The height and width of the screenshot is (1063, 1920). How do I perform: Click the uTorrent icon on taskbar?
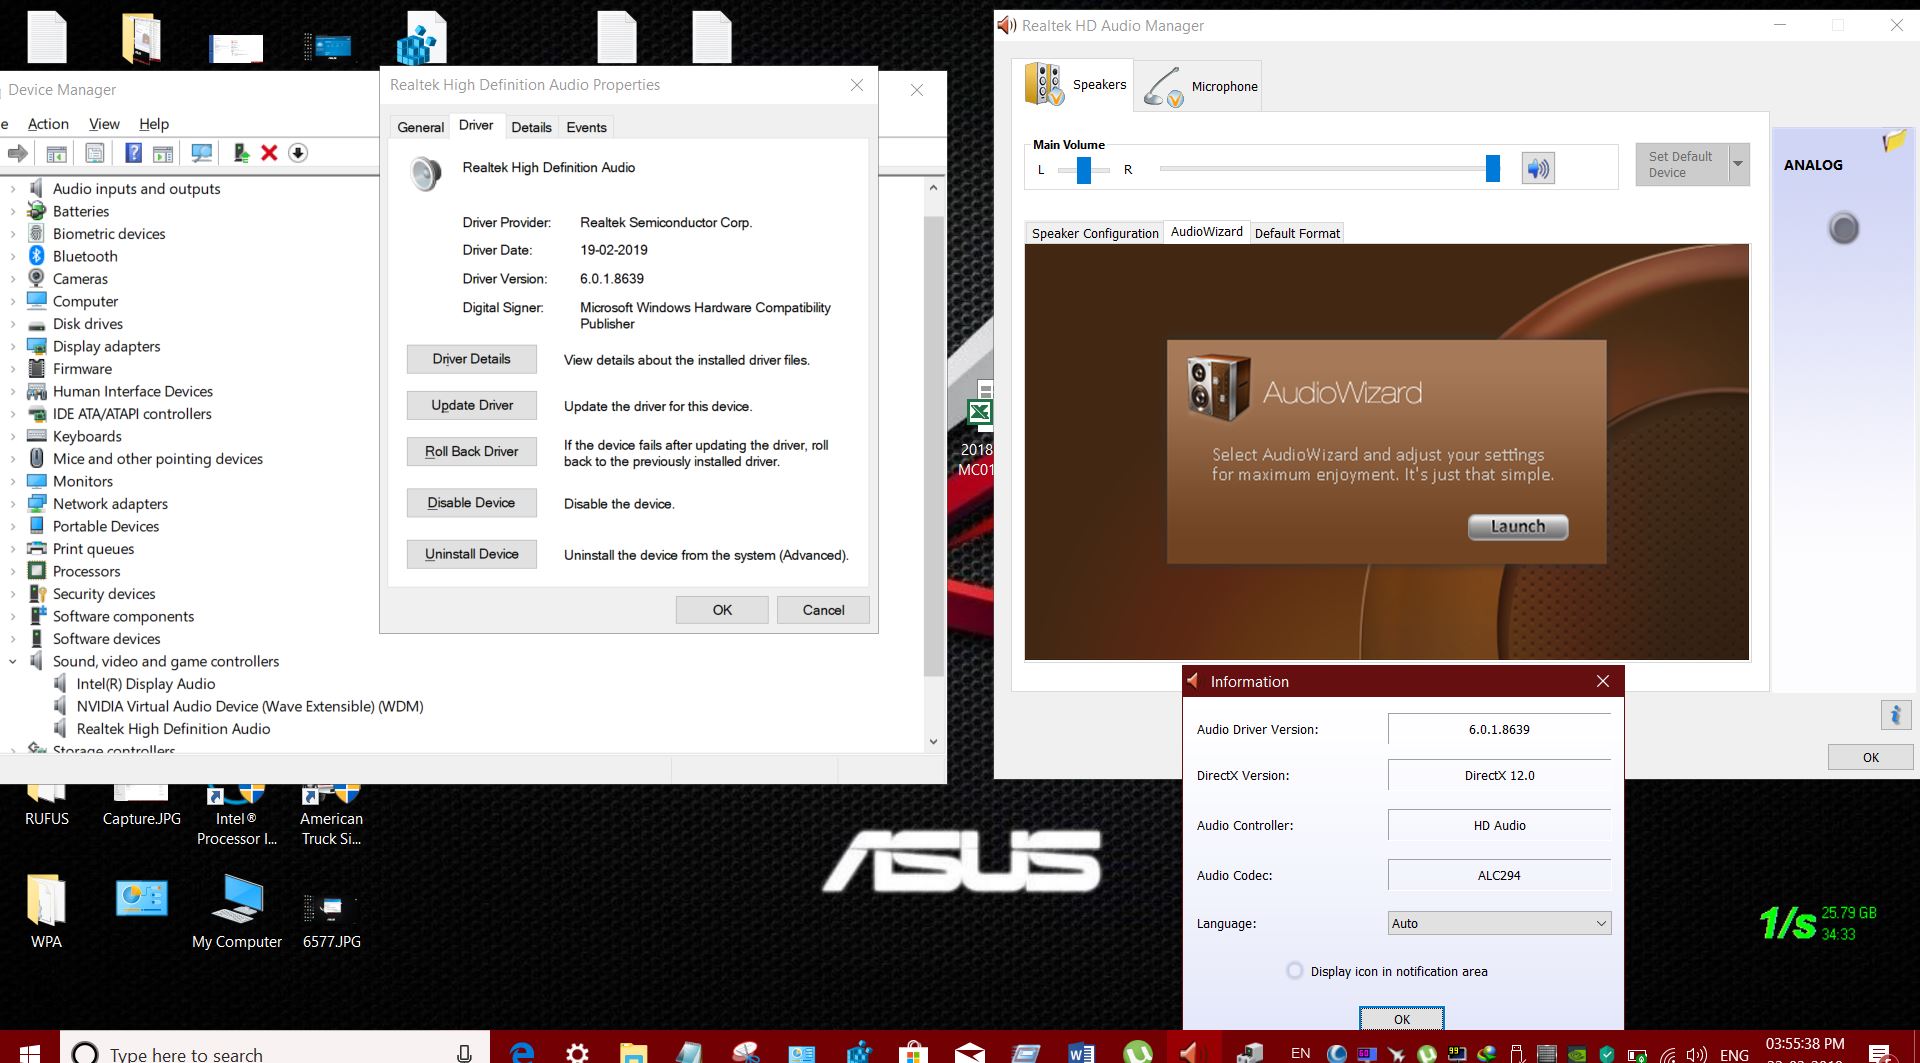1137,1052
